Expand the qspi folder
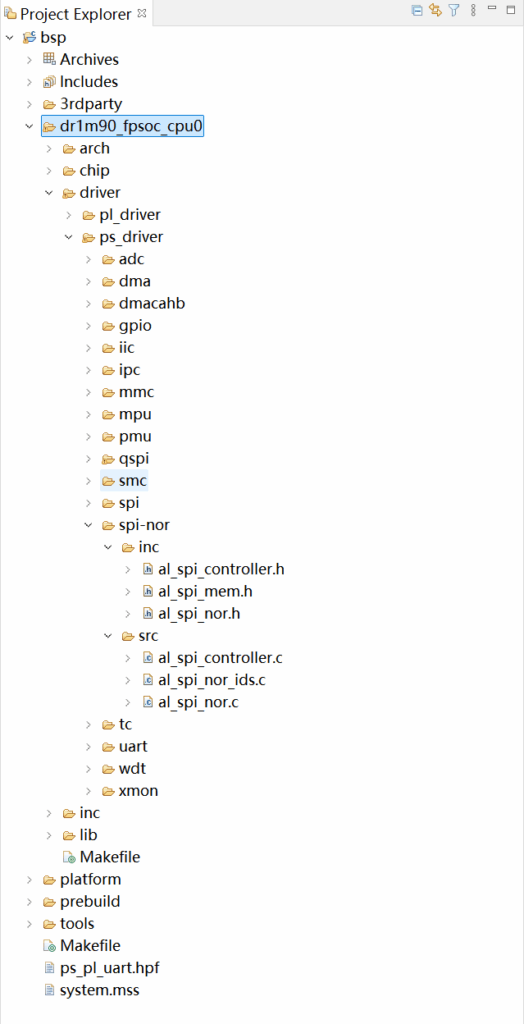The width and height of the screenshot is (524, 1024). click(x=89, y=458)
